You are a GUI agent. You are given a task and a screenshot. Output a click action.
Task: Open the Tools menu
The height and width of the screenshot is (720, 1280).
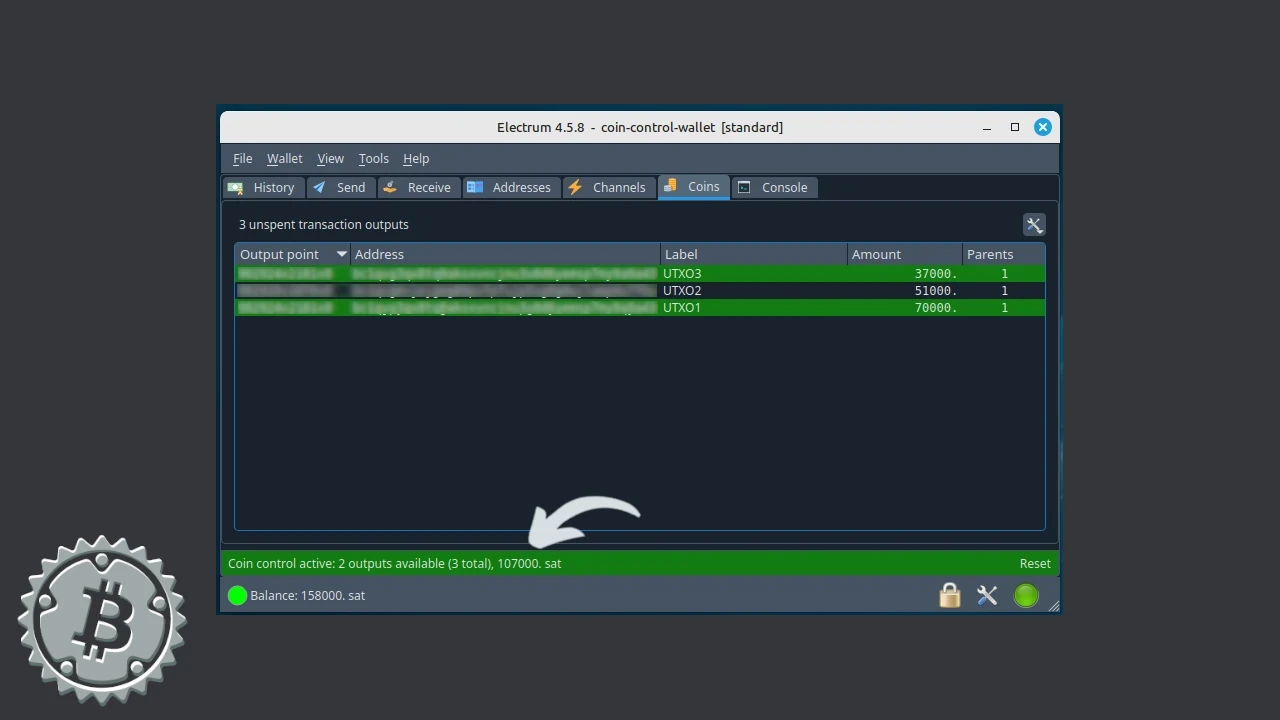pos(373,158)
